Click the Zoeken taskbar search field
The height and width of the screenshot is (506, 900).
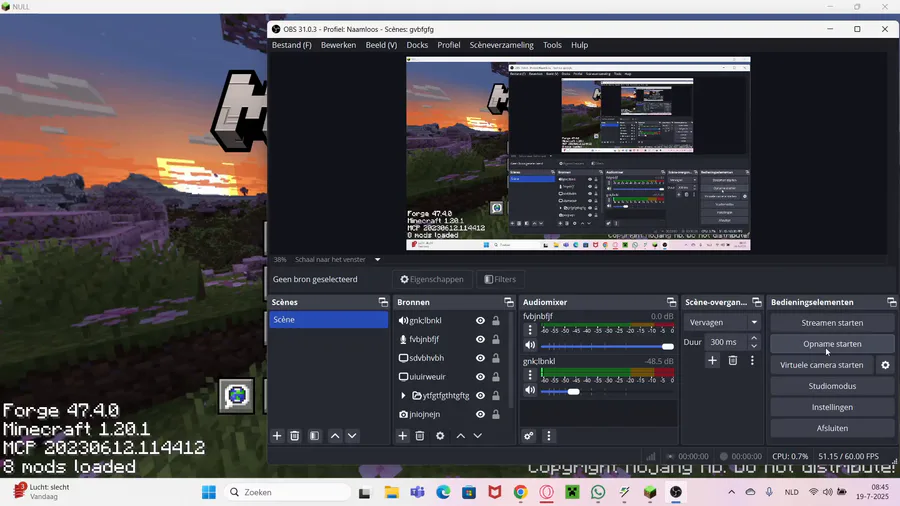287,492
